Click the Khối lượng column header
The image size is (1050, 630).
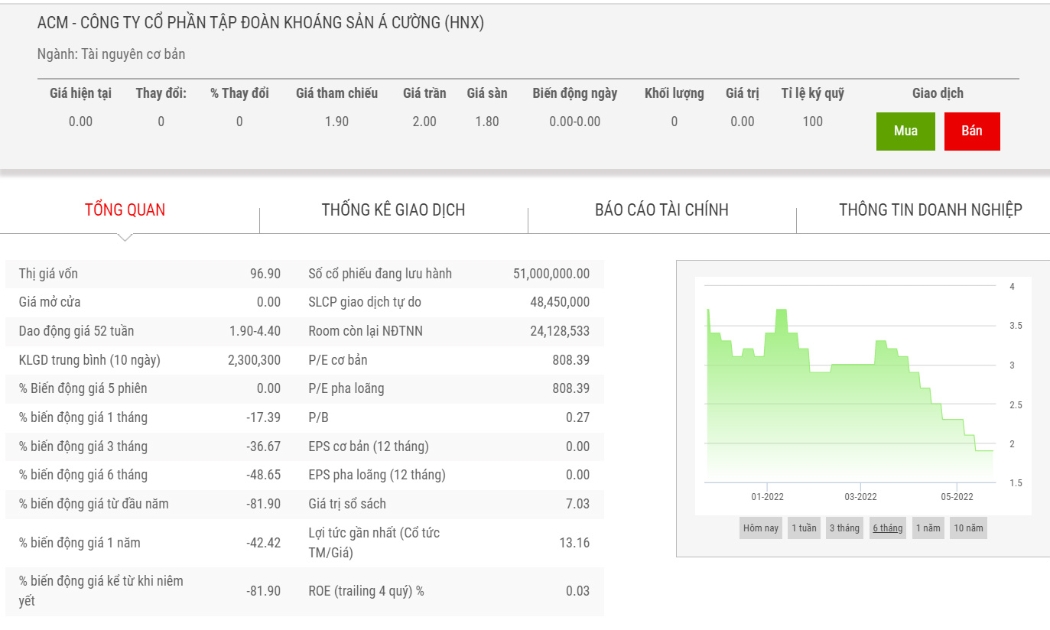(x=674, y=94)
